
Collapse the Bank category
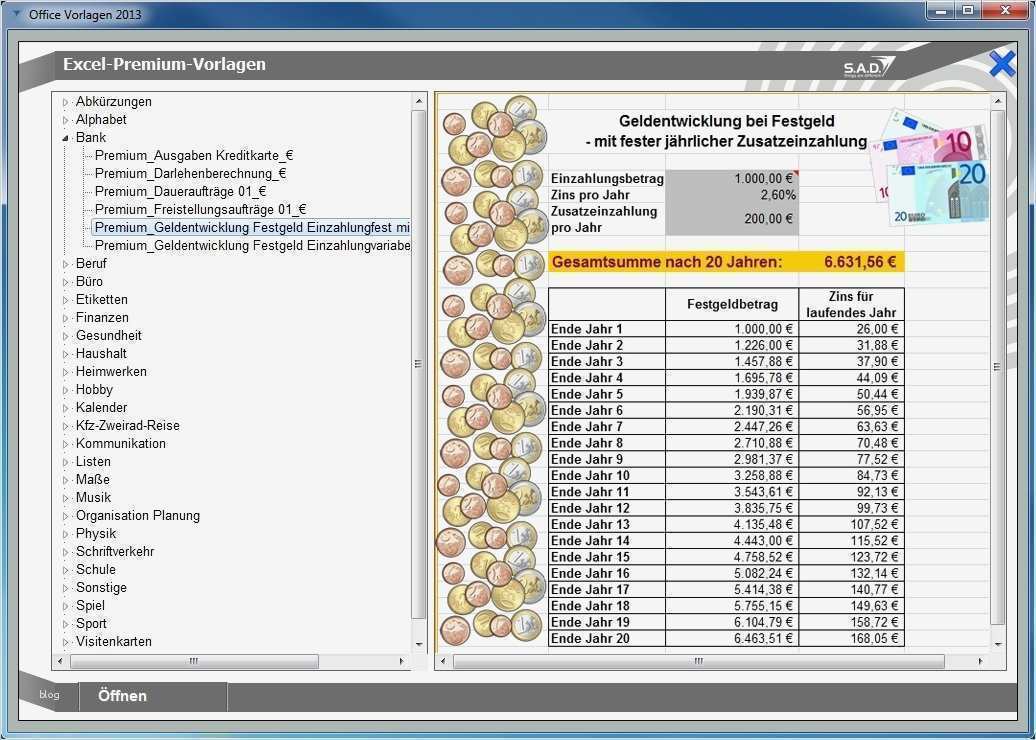[65, 138]
